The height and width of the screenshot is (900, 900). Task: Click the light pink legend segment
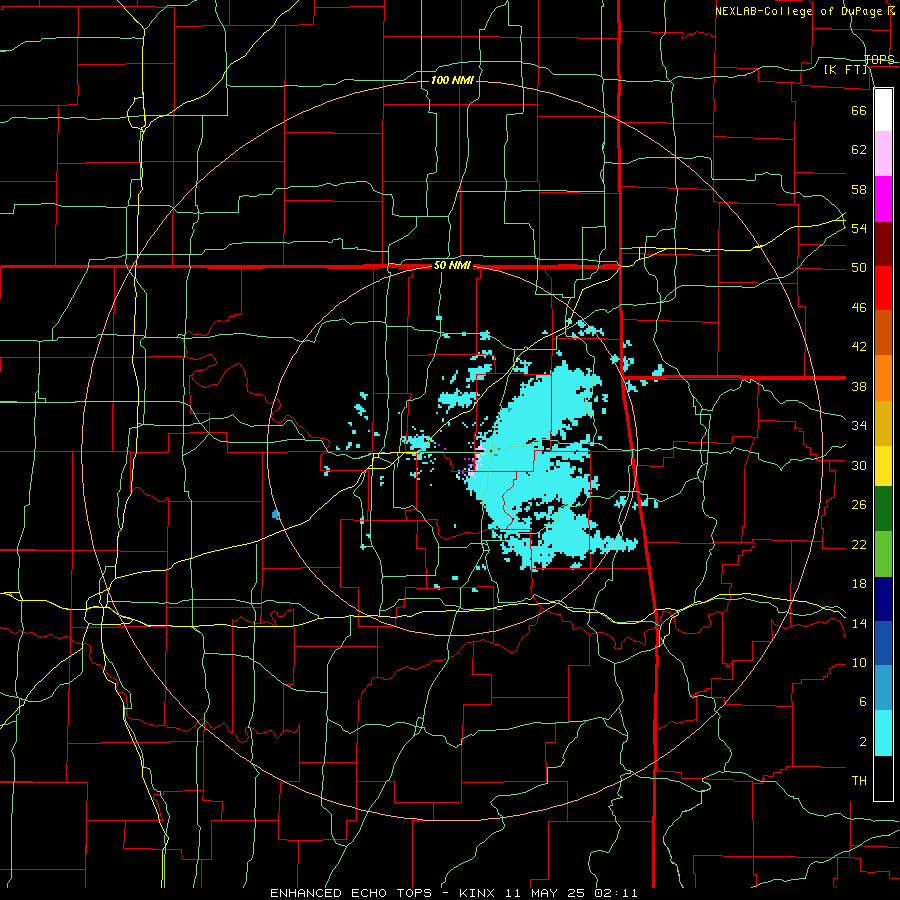[883, 154]
